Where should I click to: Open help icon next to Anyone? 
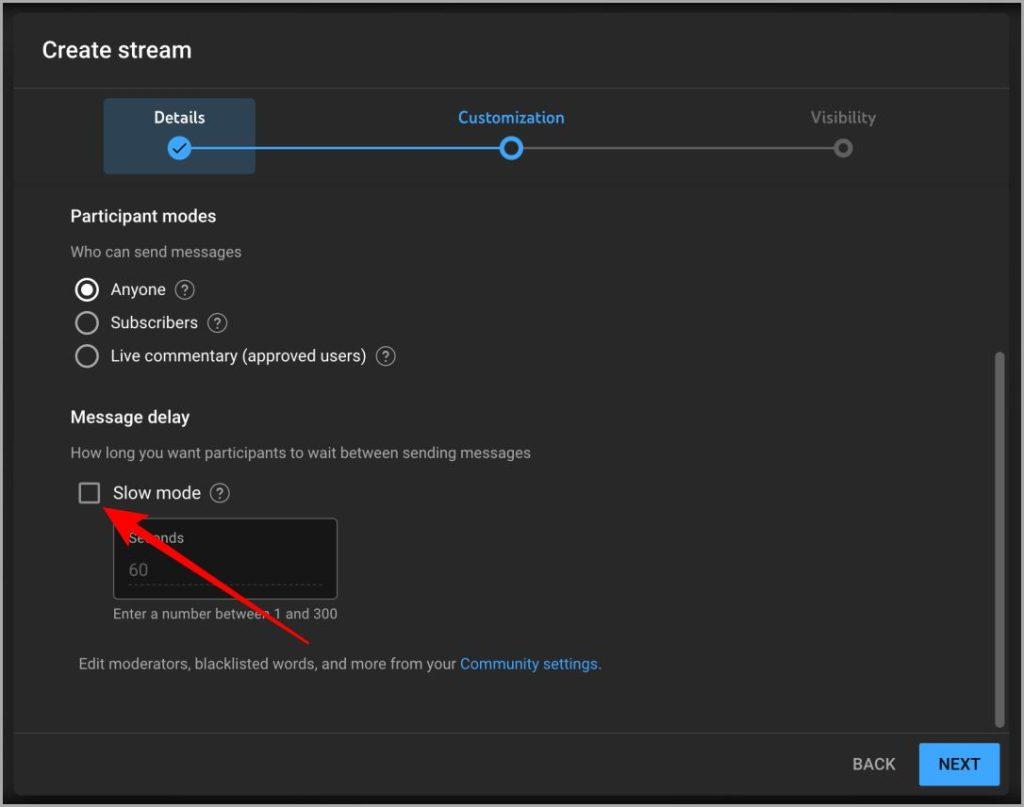point(185,290)
